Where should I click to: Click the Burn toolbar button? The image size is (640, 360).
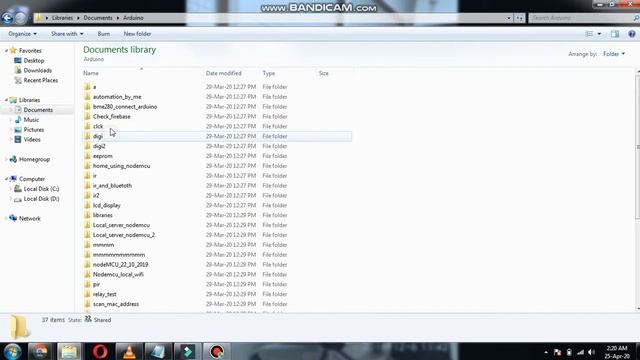[x=104, y=34]
